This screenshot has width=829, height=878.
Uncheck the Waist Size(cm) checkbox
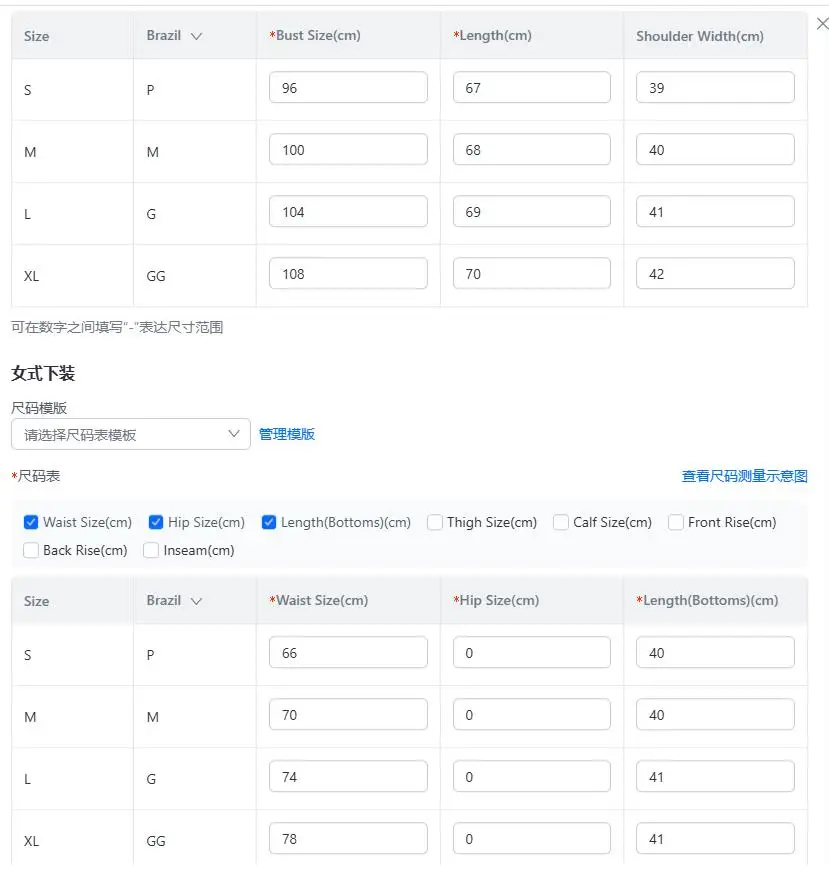[x=31, y=522]
